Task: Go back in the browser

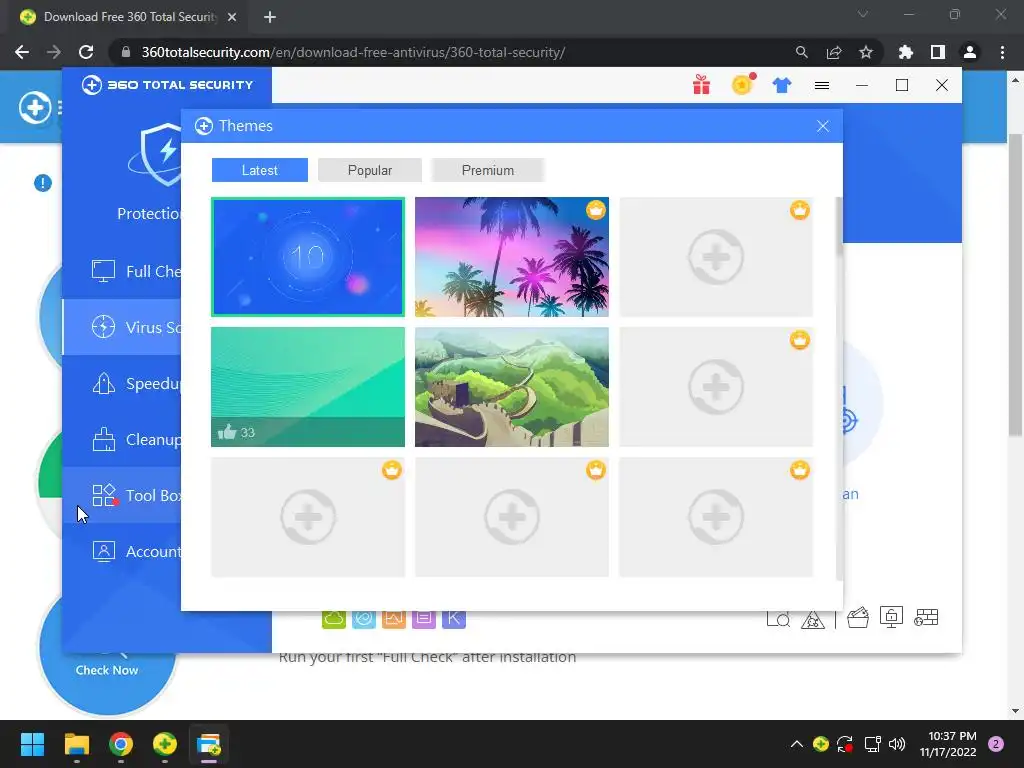Action: (22, 52)
